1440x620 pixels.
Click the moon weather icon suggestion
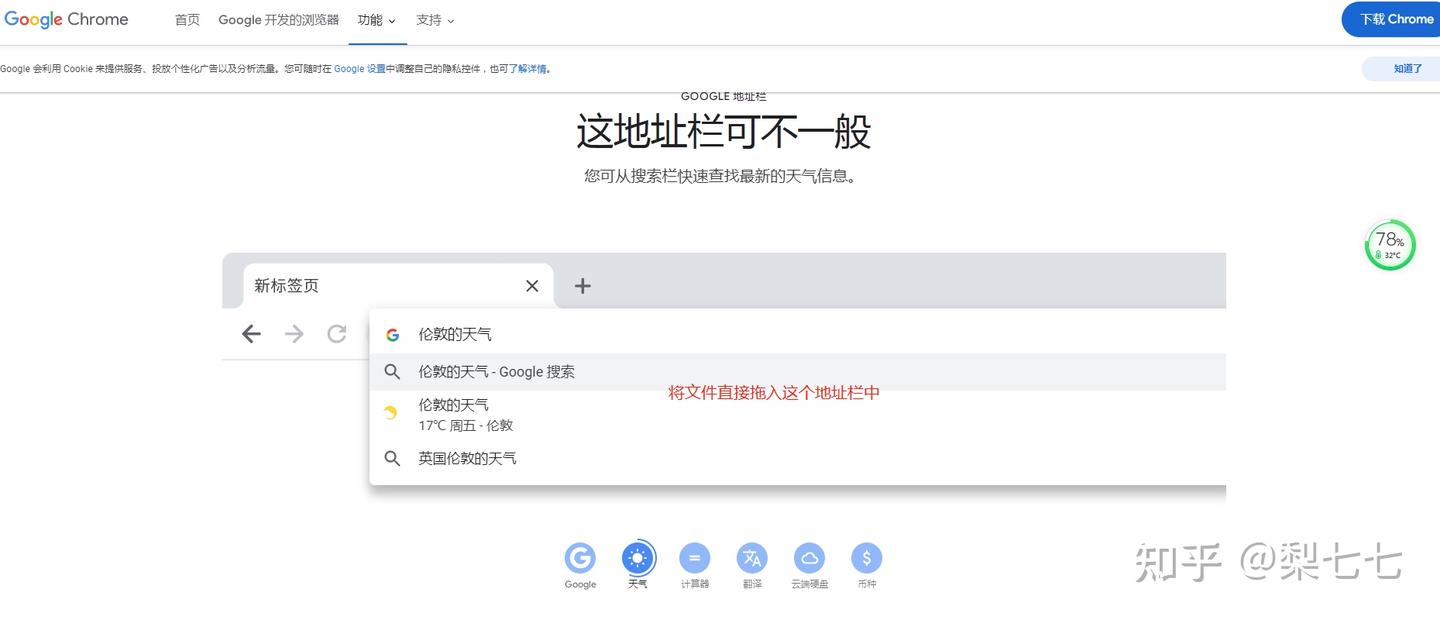391,413
